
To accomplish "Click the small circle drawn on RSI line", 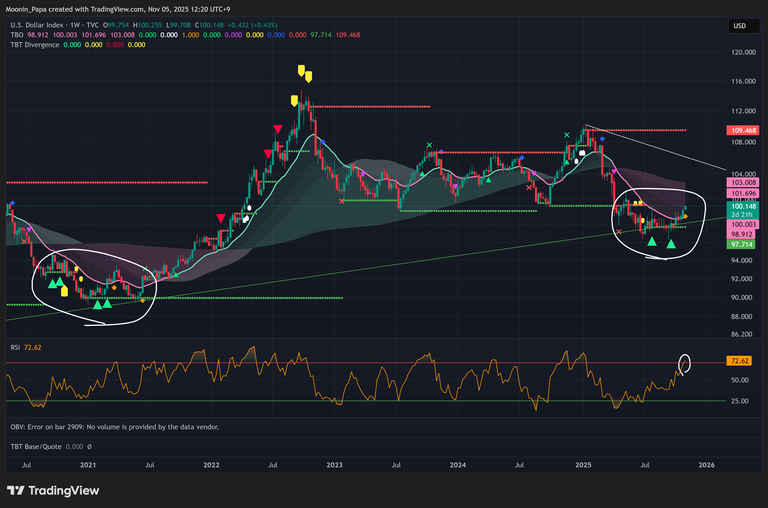I will coord(685,362).
